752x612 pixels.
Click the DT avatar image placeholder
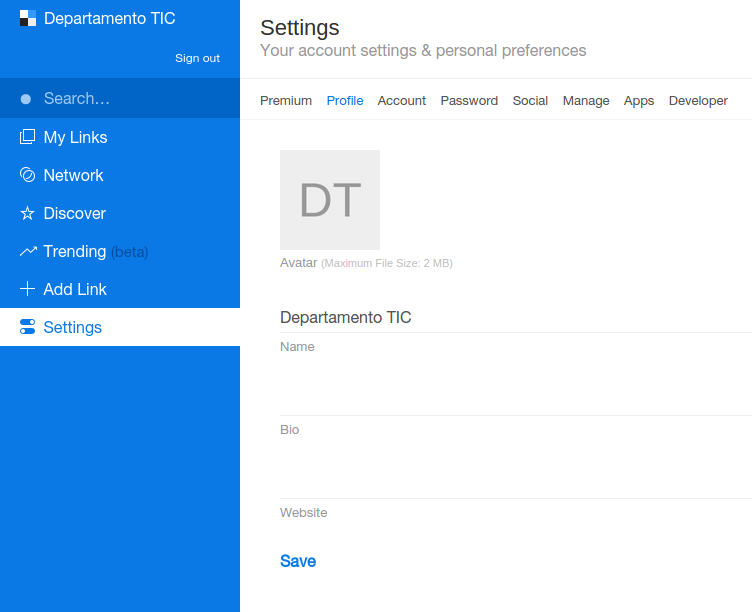[330, 200]
